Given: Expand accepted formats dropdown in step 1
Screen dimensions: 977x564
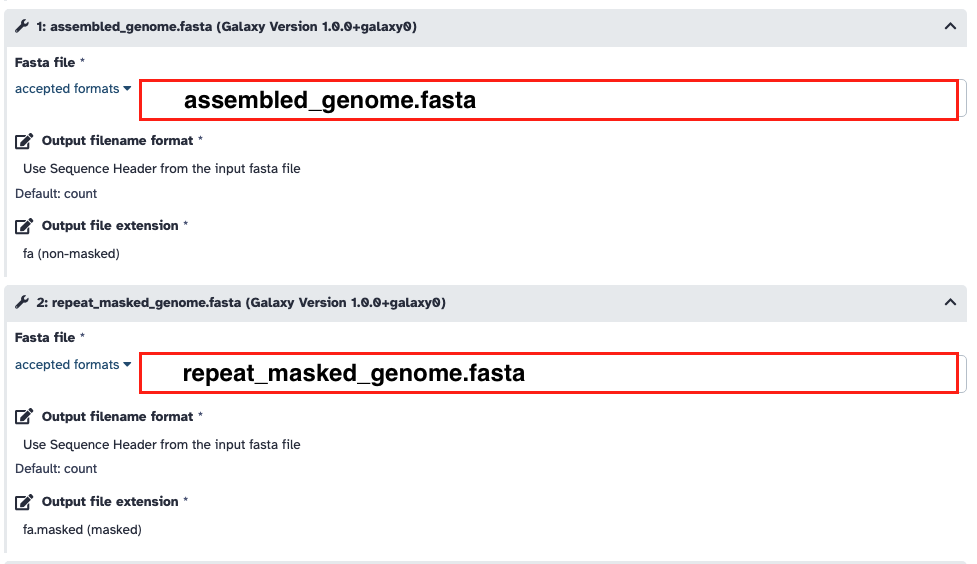Looking at the screenshot, I should 73,89.
